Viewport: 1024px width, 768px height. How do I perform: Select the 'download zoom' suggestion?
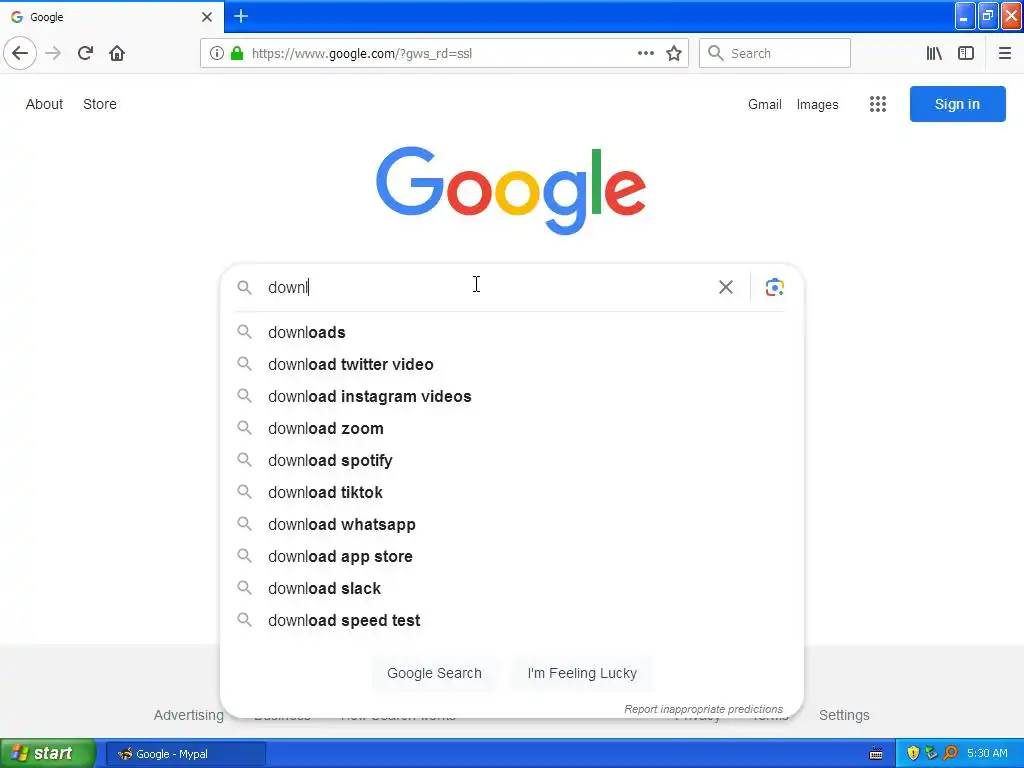pos(325,428)
